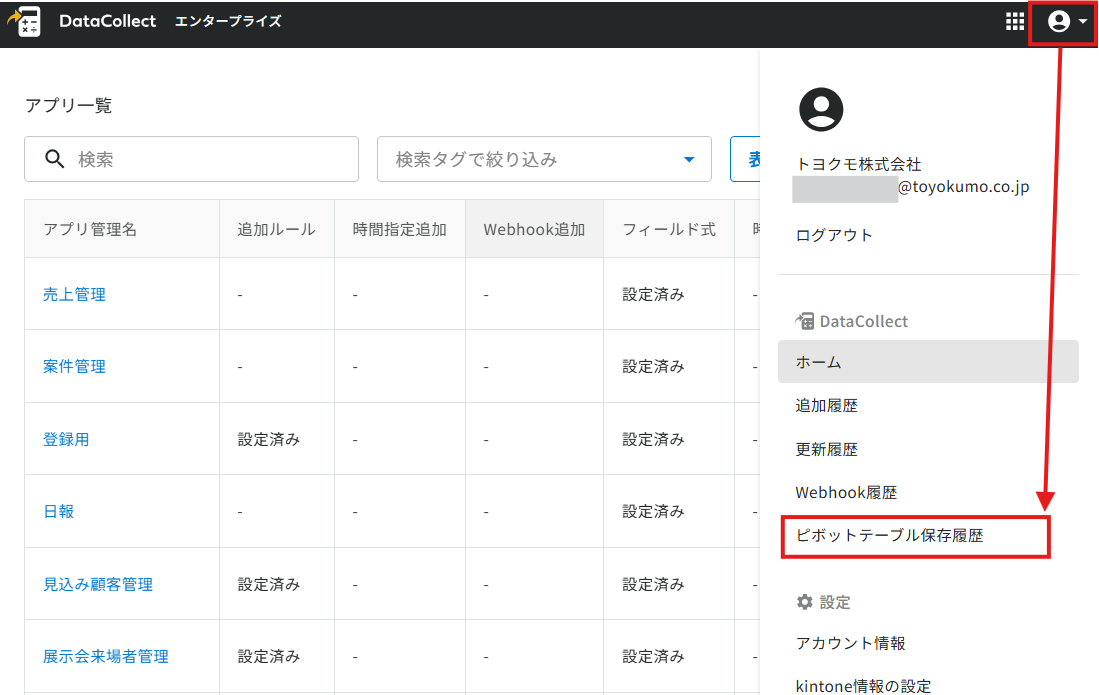Open the 売上管理 app link
1099x695 pixels.
pos(74,294)
